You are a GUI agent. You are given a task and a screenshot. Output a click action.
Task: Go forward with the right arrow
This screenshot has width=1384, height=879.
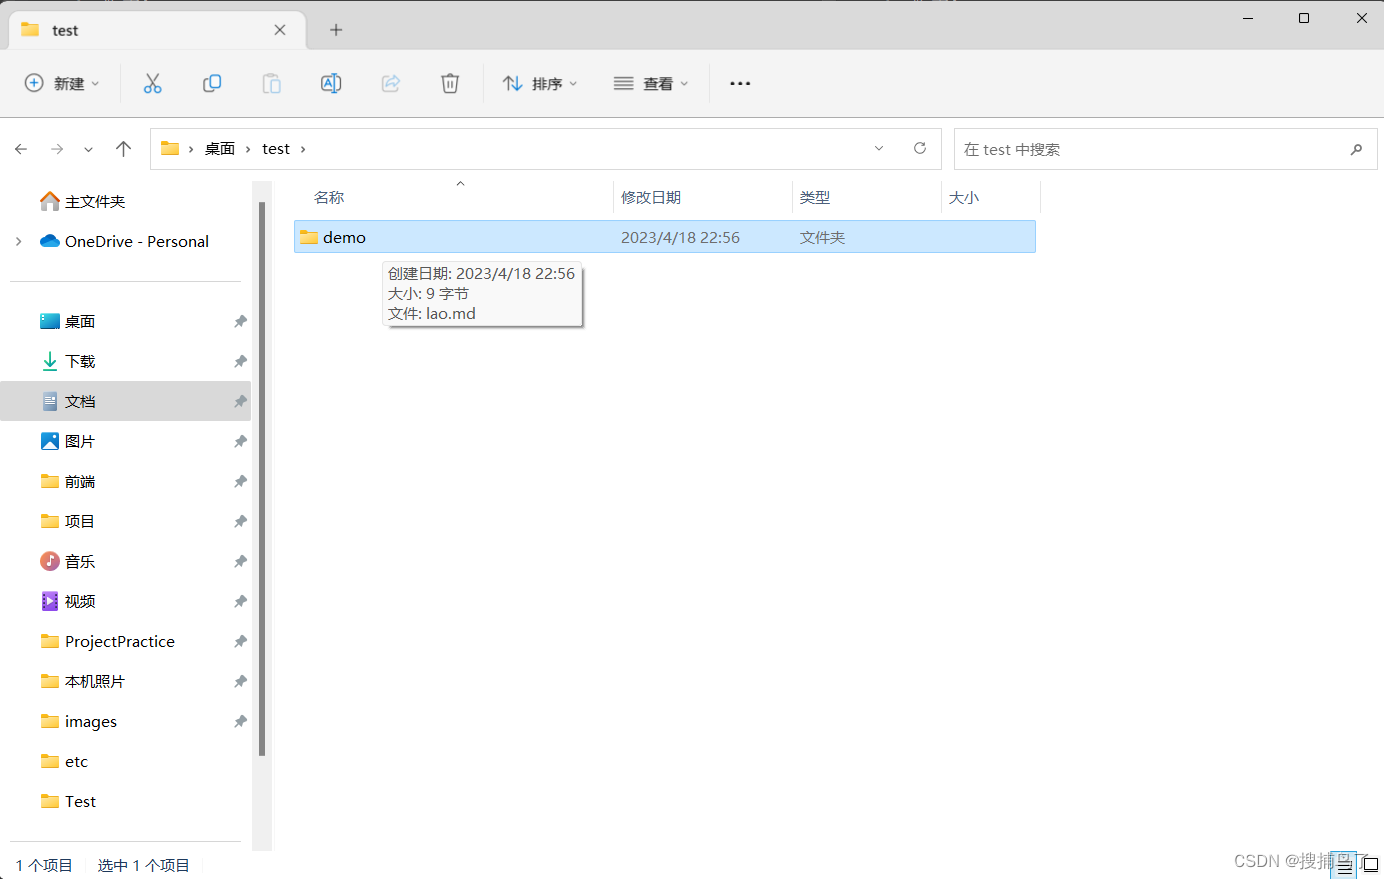[57, 149]
